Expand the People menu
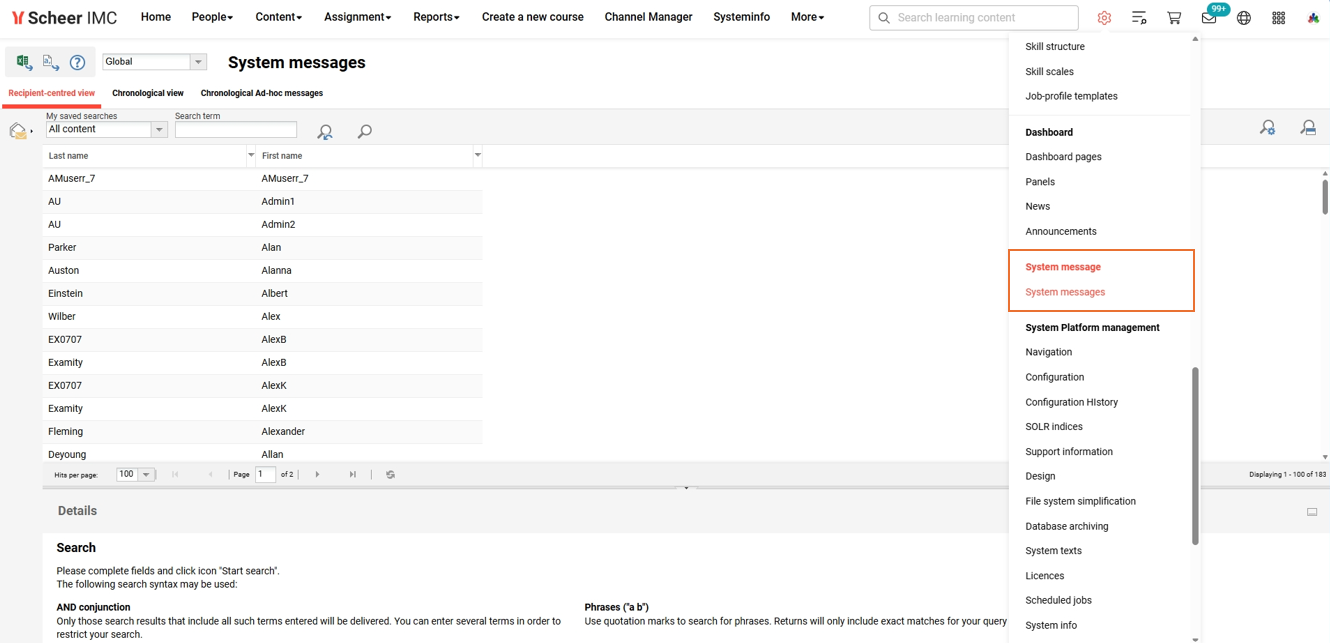 point(212,17)
